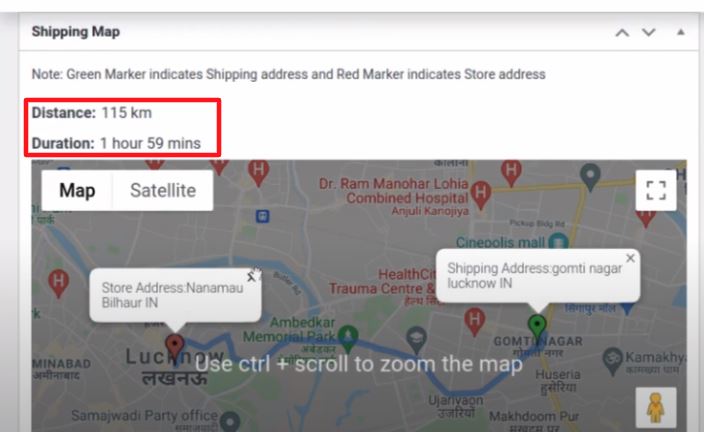Close the Store Address info window
Screen dimensions: 704x432
click(x=251, y=277)
